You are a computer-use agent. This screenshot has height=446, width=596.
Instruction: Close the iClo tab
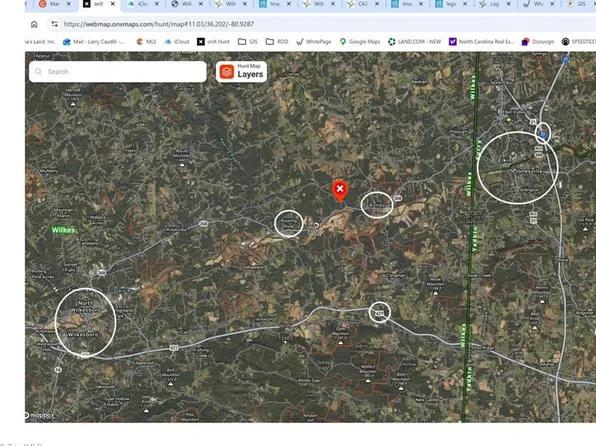coord(157,4)
